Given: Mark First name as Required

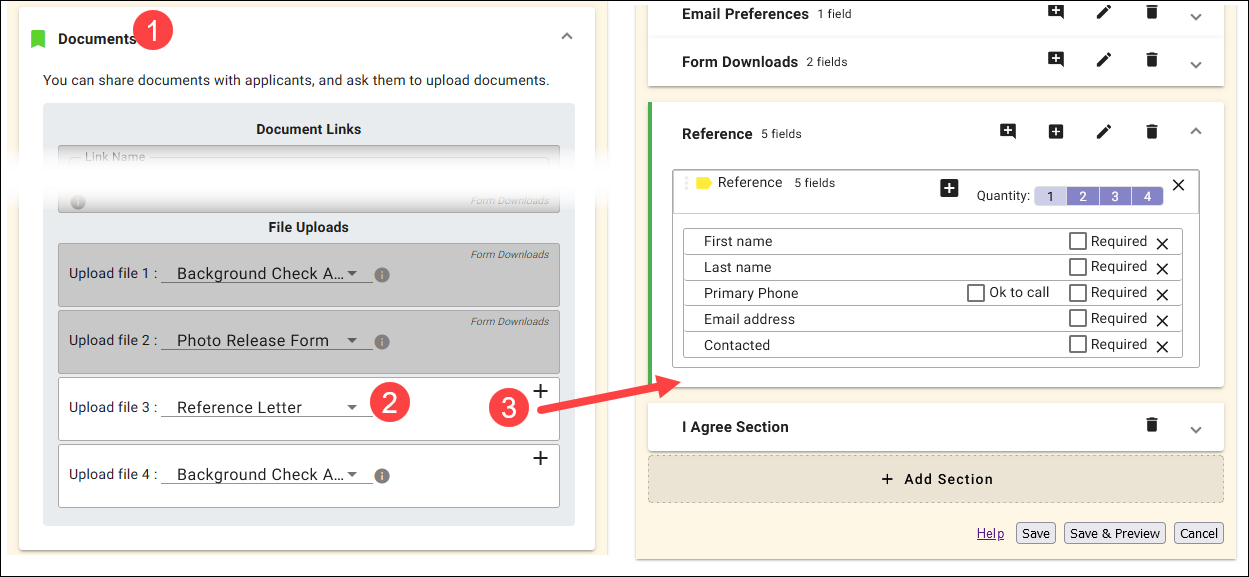Looking at the screenshot, I should (1078, 241).
